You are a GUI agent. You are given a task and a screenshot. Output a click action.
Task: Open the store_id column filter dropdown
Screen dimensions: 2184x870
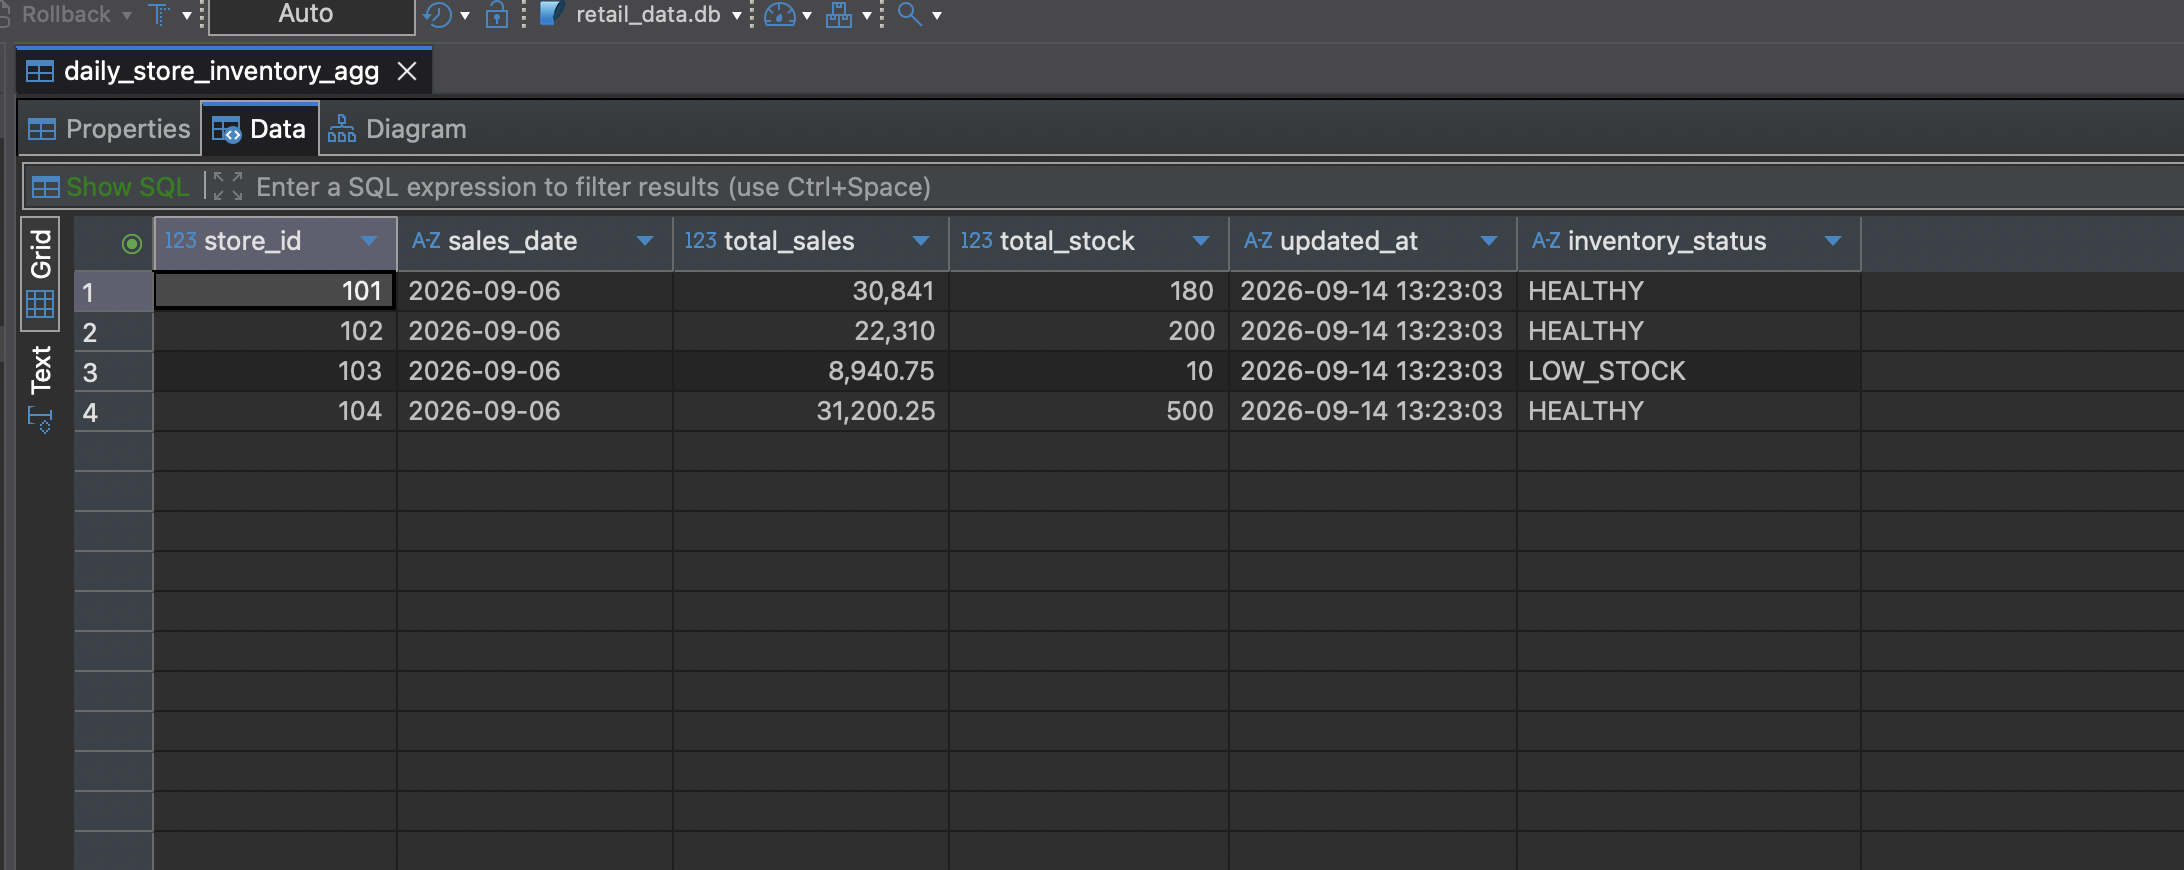pyautogui.click(x=369, y=241)
